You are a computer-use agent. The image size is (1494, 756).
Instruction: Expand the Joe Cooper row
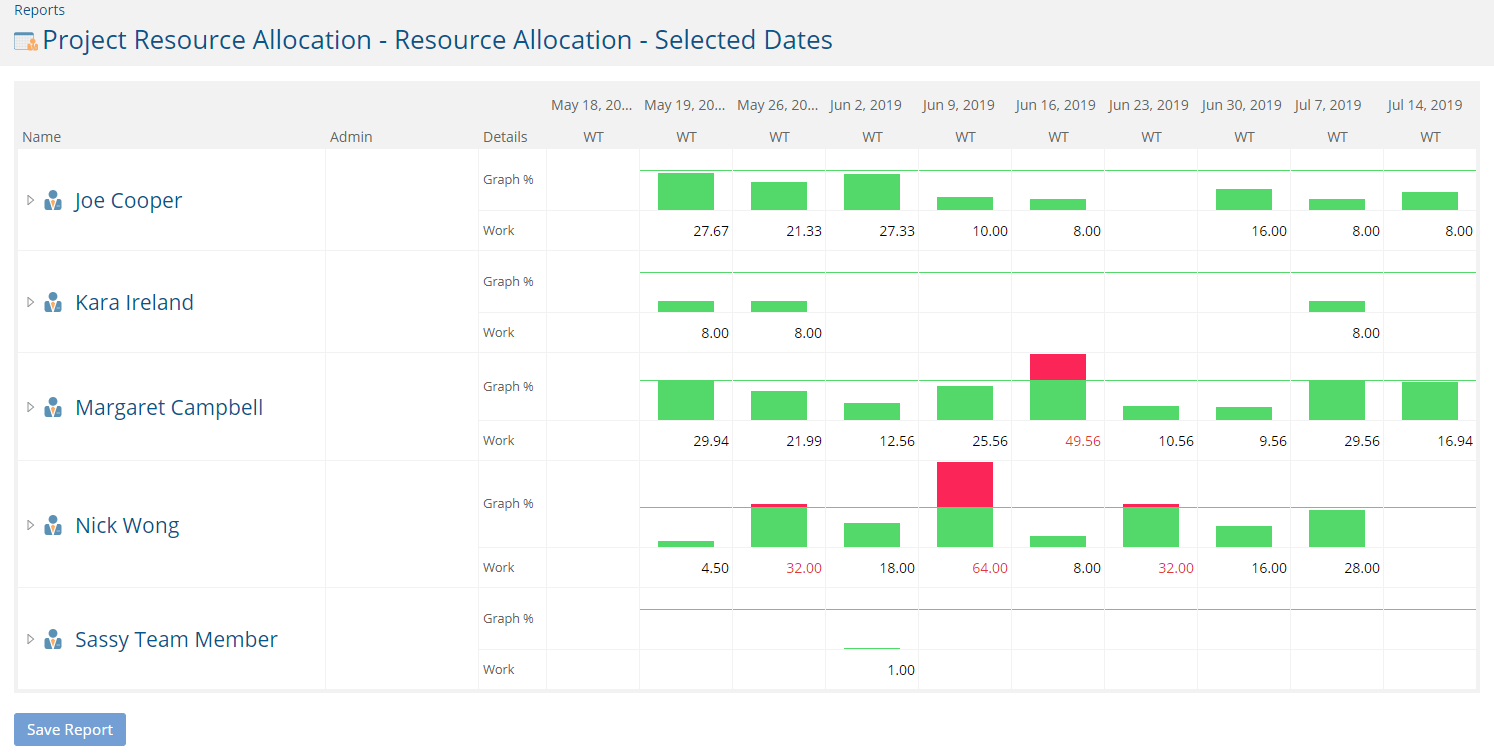30,200
